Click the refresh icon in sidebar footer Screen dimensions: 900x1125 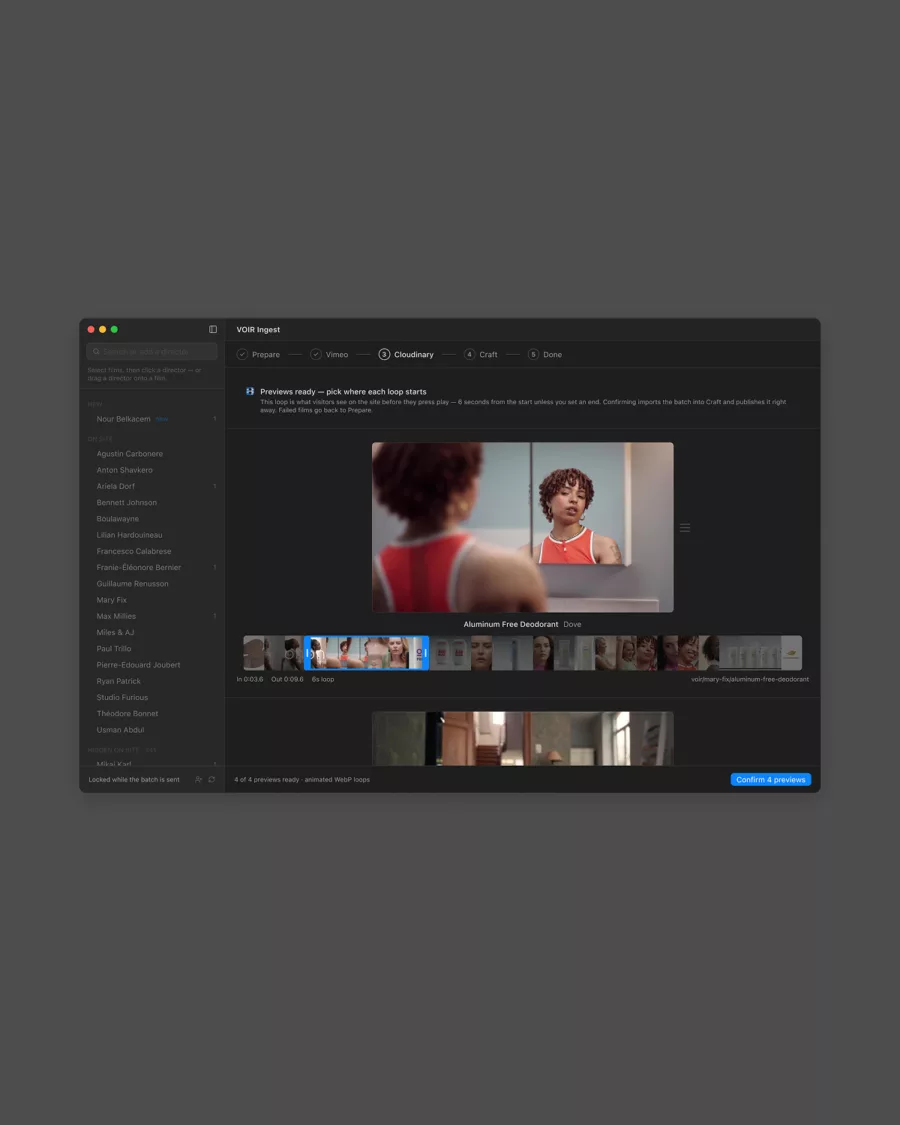click(212, 779)
